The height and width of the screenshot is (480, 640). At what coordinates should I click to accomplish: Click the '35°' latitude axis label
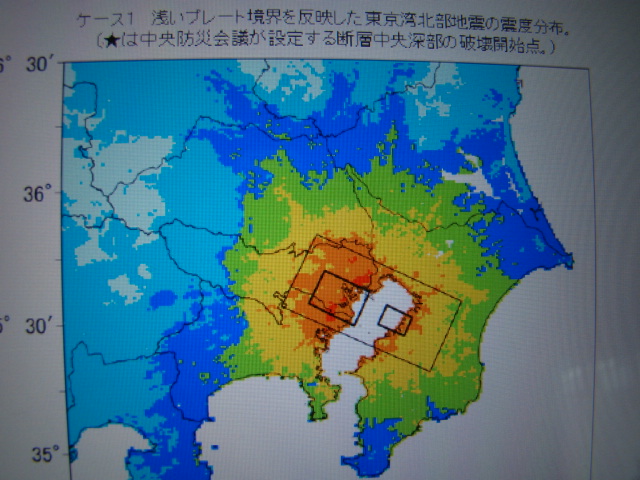[x=46, y=454]
